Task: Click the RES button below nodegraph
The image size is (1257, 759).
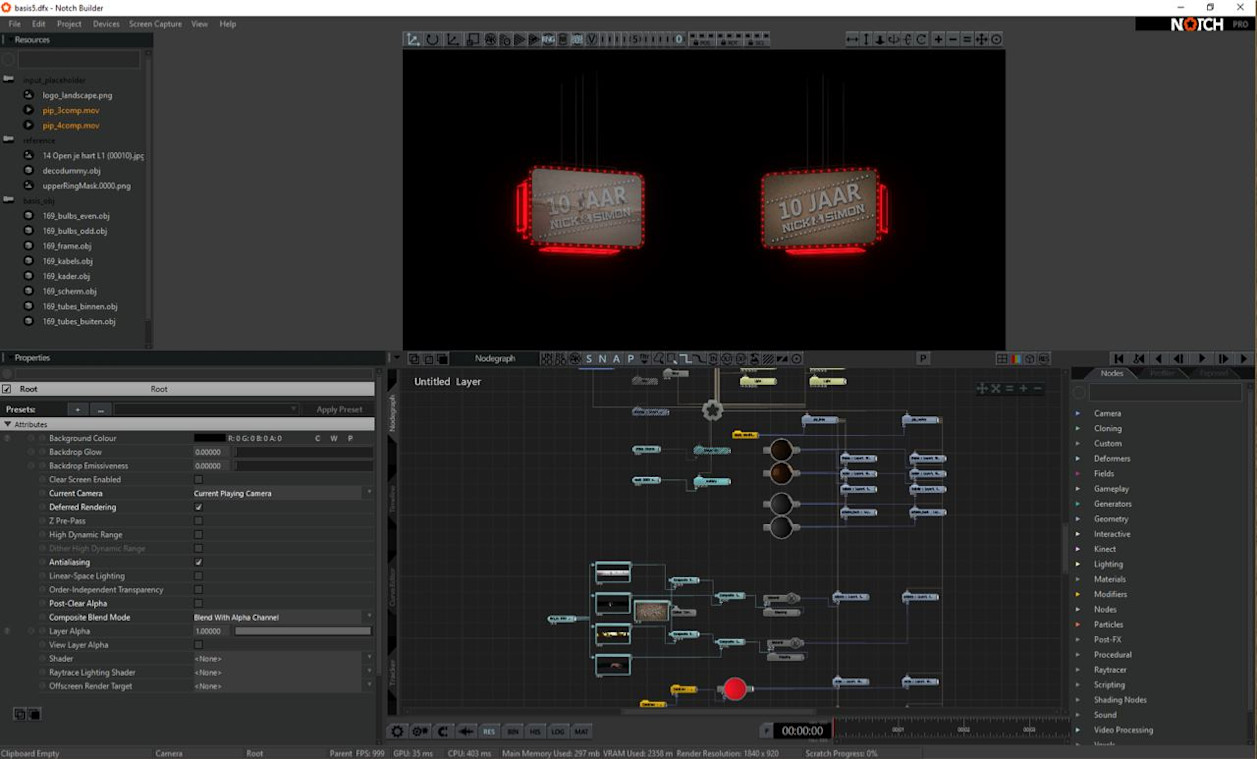Action: point(489,731)
